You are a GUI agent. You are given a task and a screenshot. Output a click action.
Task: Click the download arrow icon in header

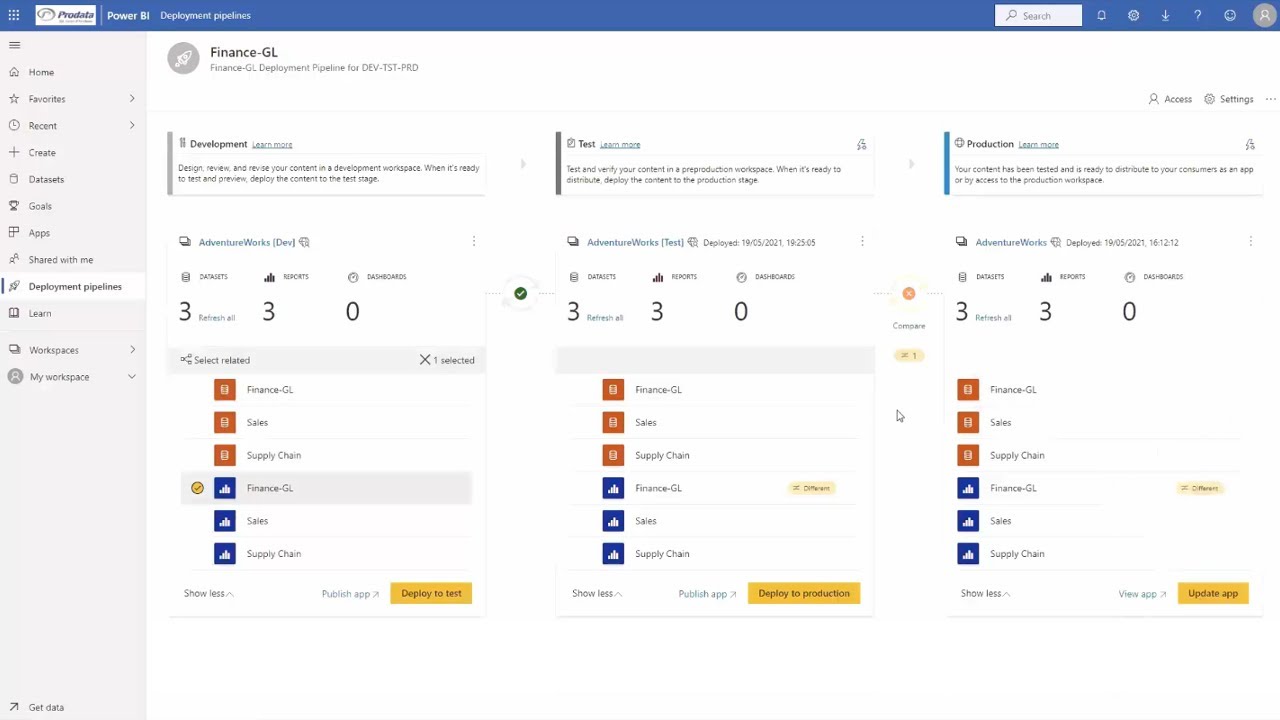[x=1165, y=15]
